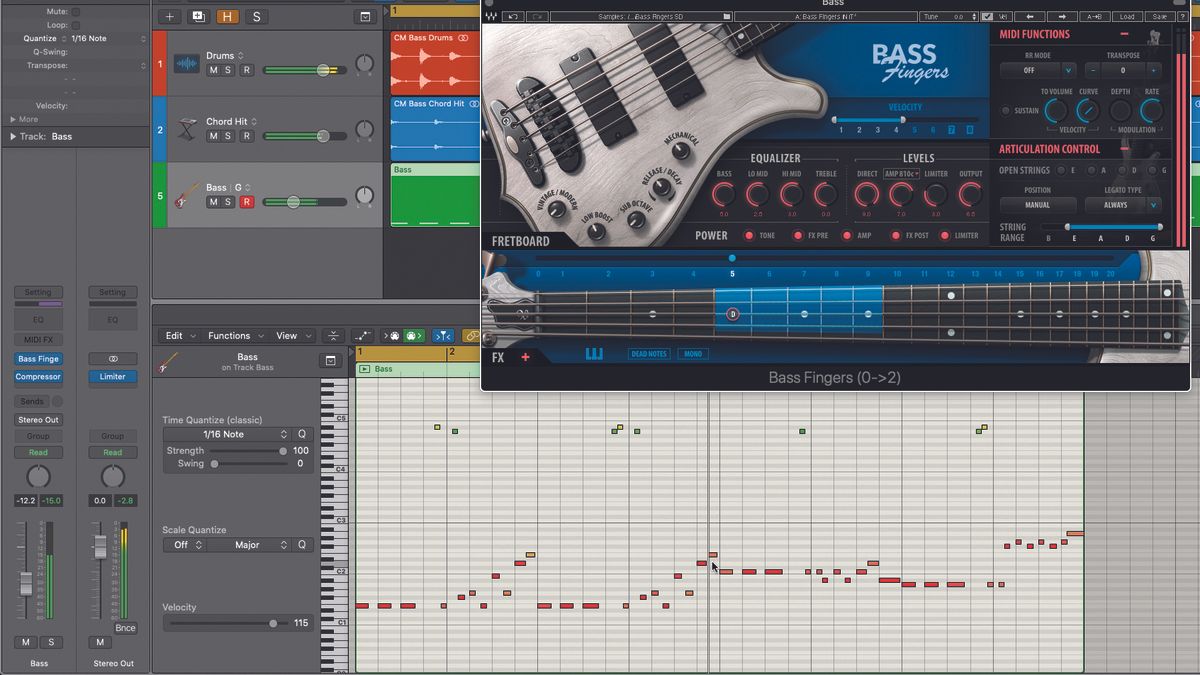Mute the Drums track

click(x=213, y=72)
